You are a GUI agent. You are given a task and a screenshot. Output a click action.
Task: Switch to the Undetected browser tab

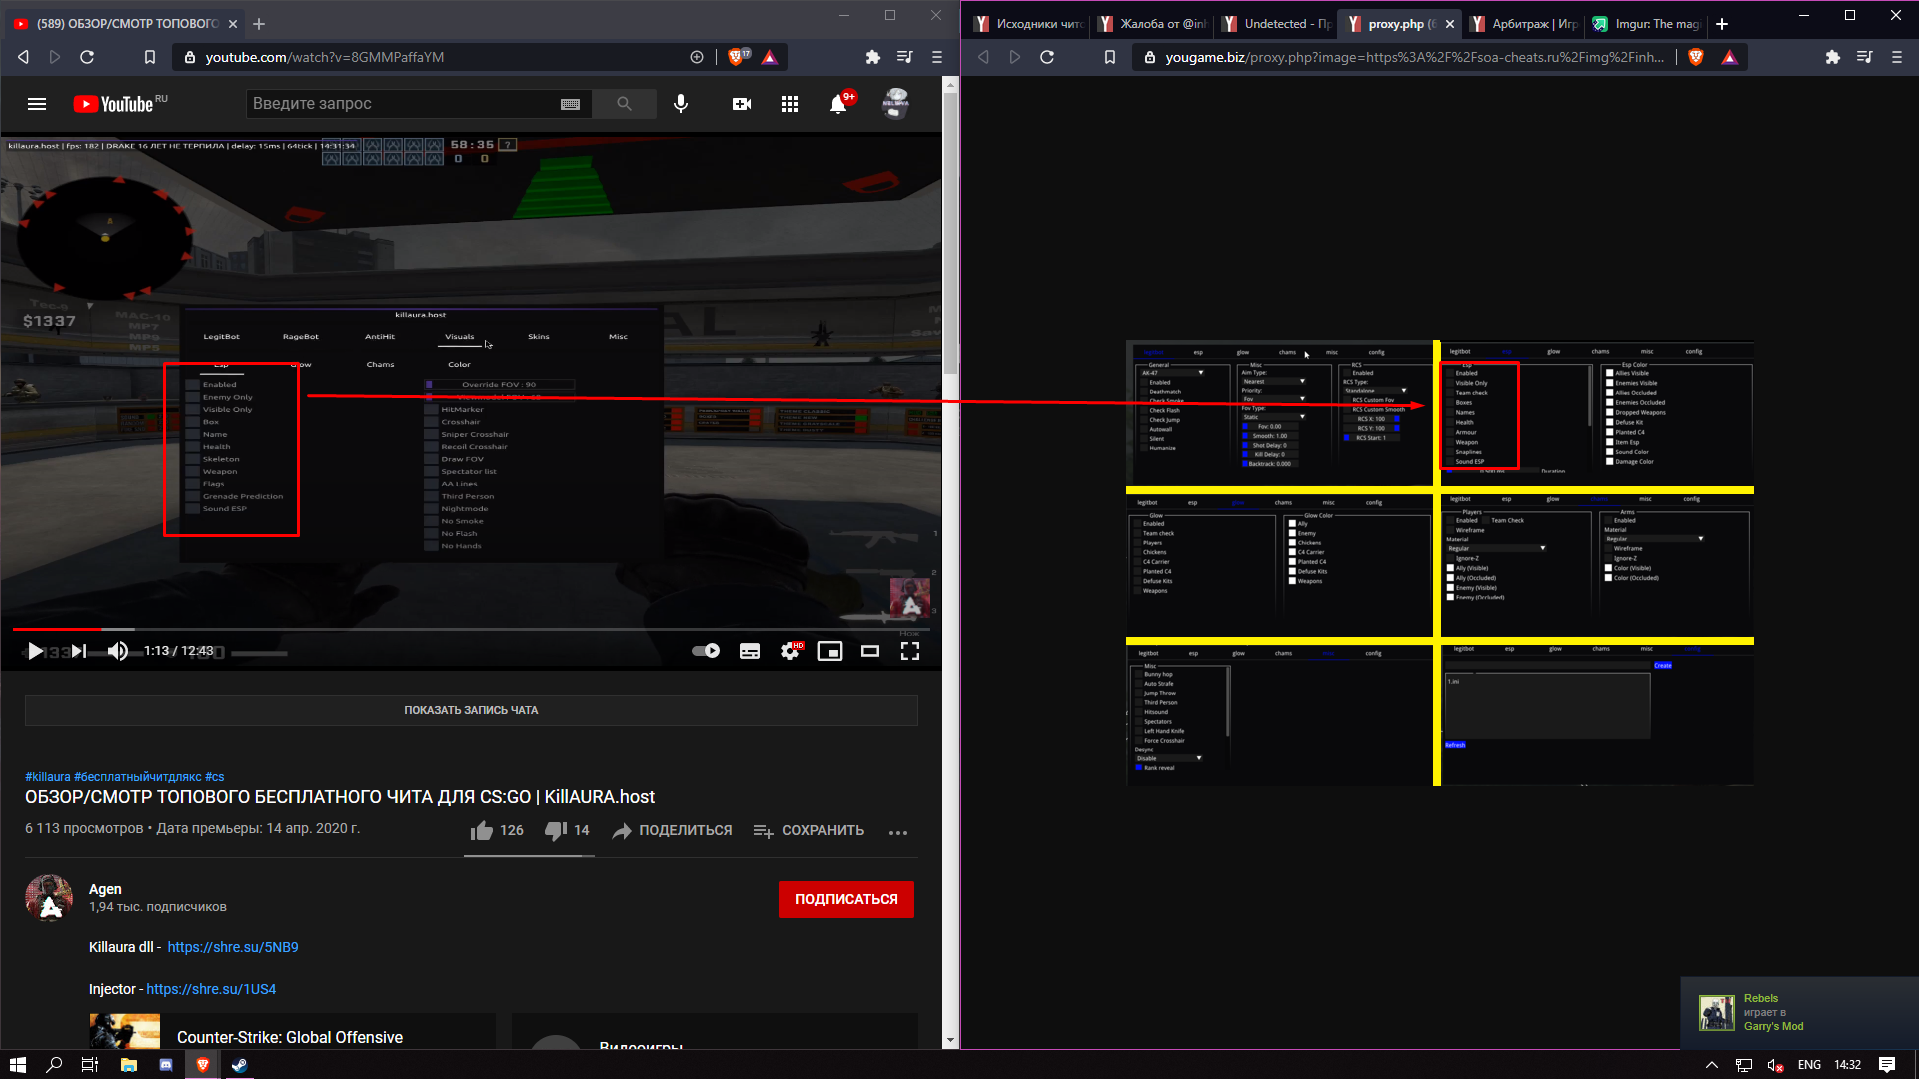(x=1278, y=24)
